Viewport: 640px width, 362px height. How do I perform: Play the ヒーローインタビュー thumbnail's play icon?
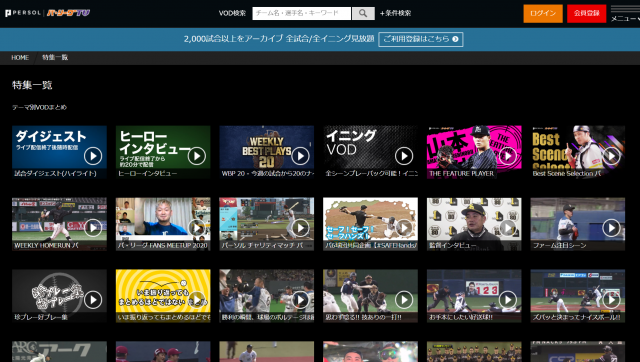coord(197,156)
